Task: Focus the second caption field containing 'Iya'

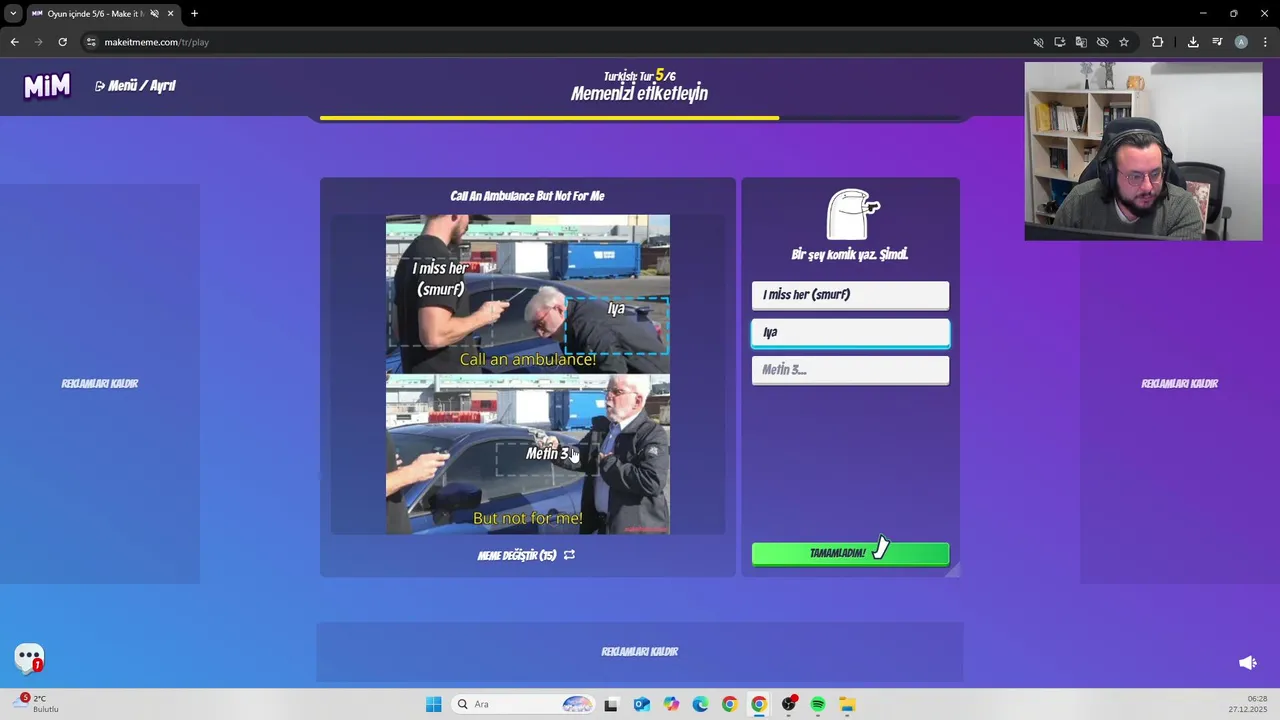Action: (850, 333)
